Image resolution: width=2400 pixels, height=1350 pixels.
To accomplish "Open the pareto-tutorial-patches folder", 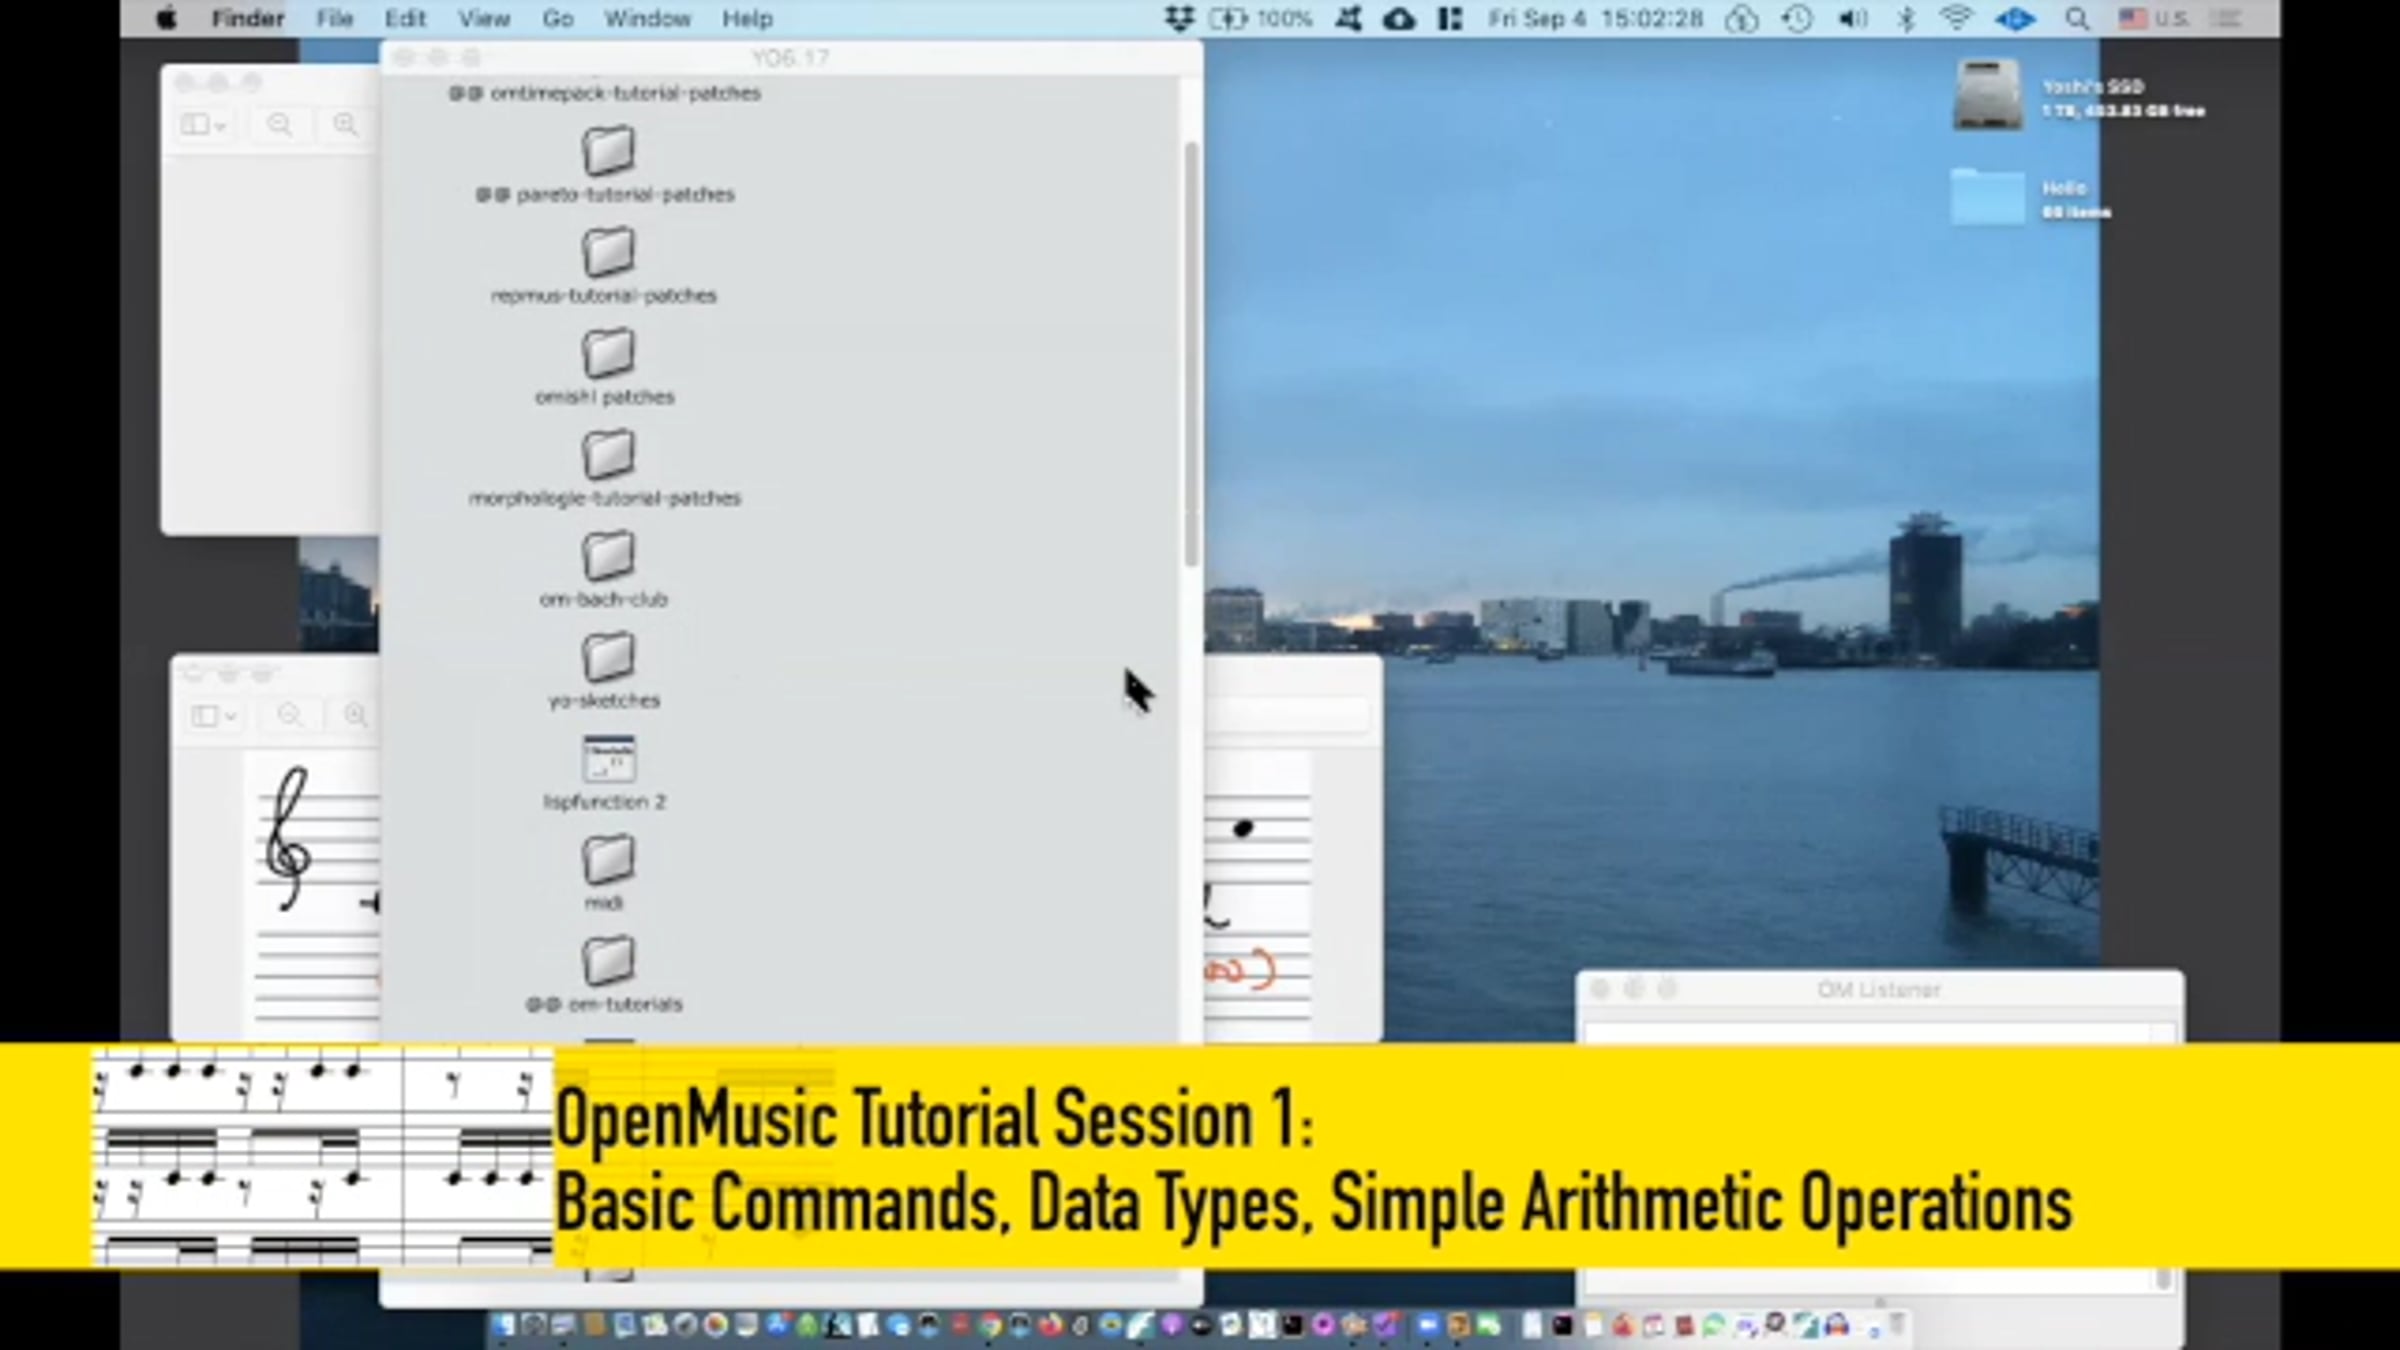I will [608, 152].
